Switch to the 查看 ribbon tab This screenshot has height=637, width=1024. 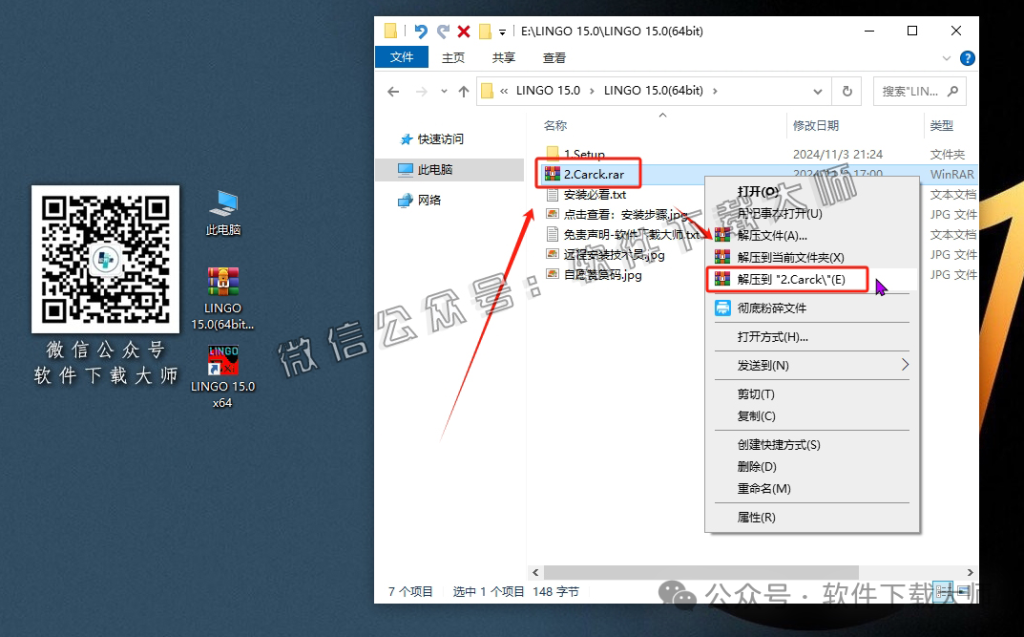click(x=553, y=57)
